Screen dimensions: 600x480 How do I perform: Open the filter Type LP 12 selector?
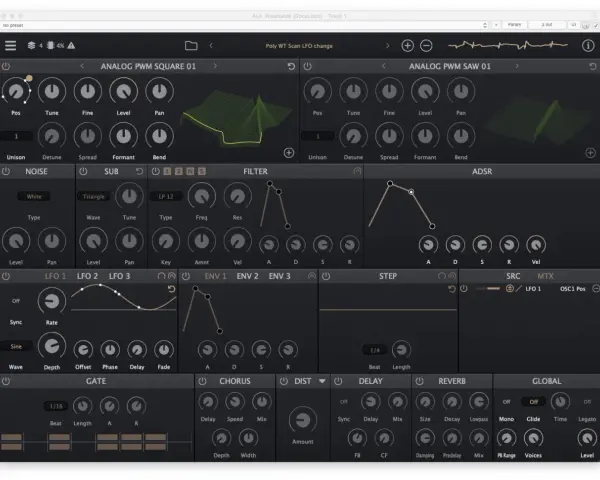[x=166, y=196]
